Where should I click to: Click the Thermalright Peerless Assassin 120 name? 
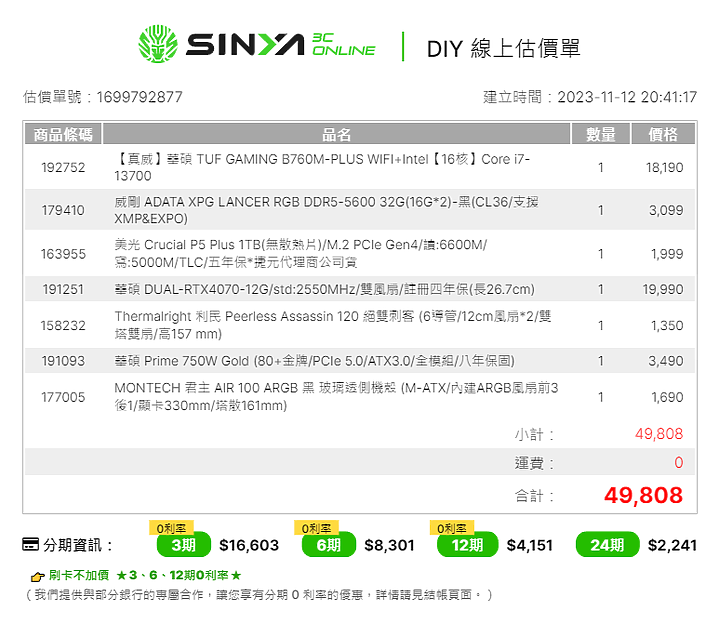[333, 325]
